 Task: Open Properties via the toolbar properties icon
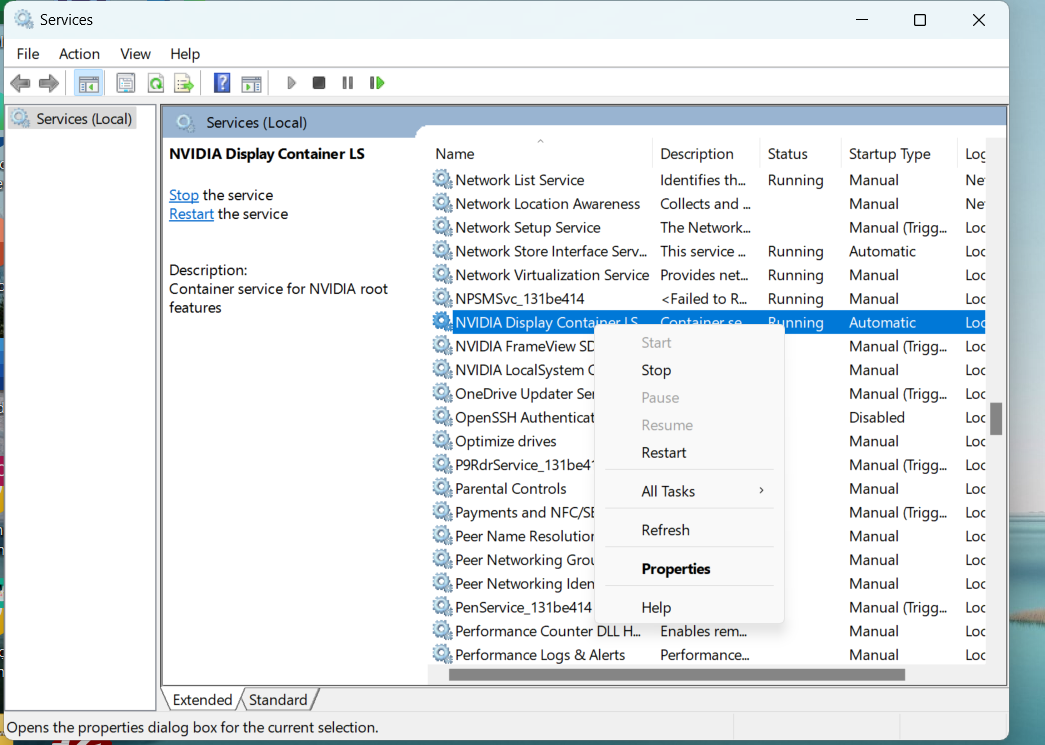pyautogui.click(x=125, y=82)
